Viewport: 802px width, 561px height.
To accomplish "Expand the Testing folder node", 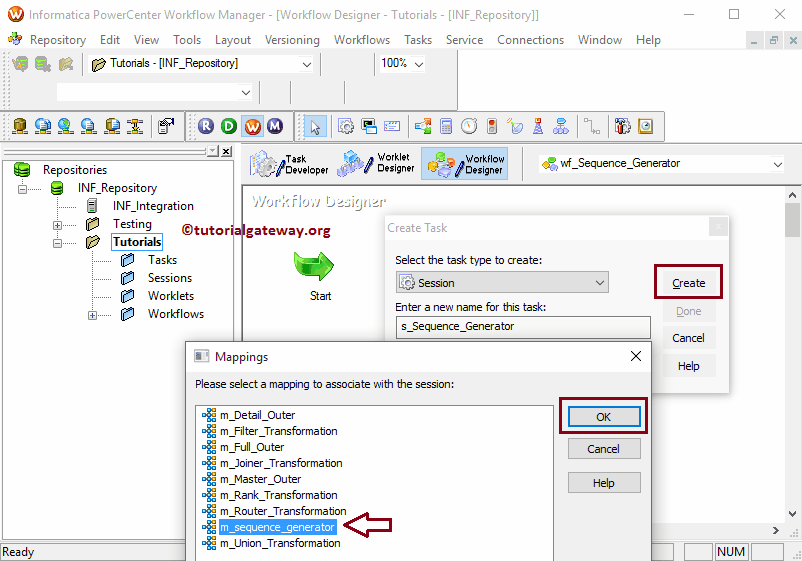I will click(x=57, y=225).
